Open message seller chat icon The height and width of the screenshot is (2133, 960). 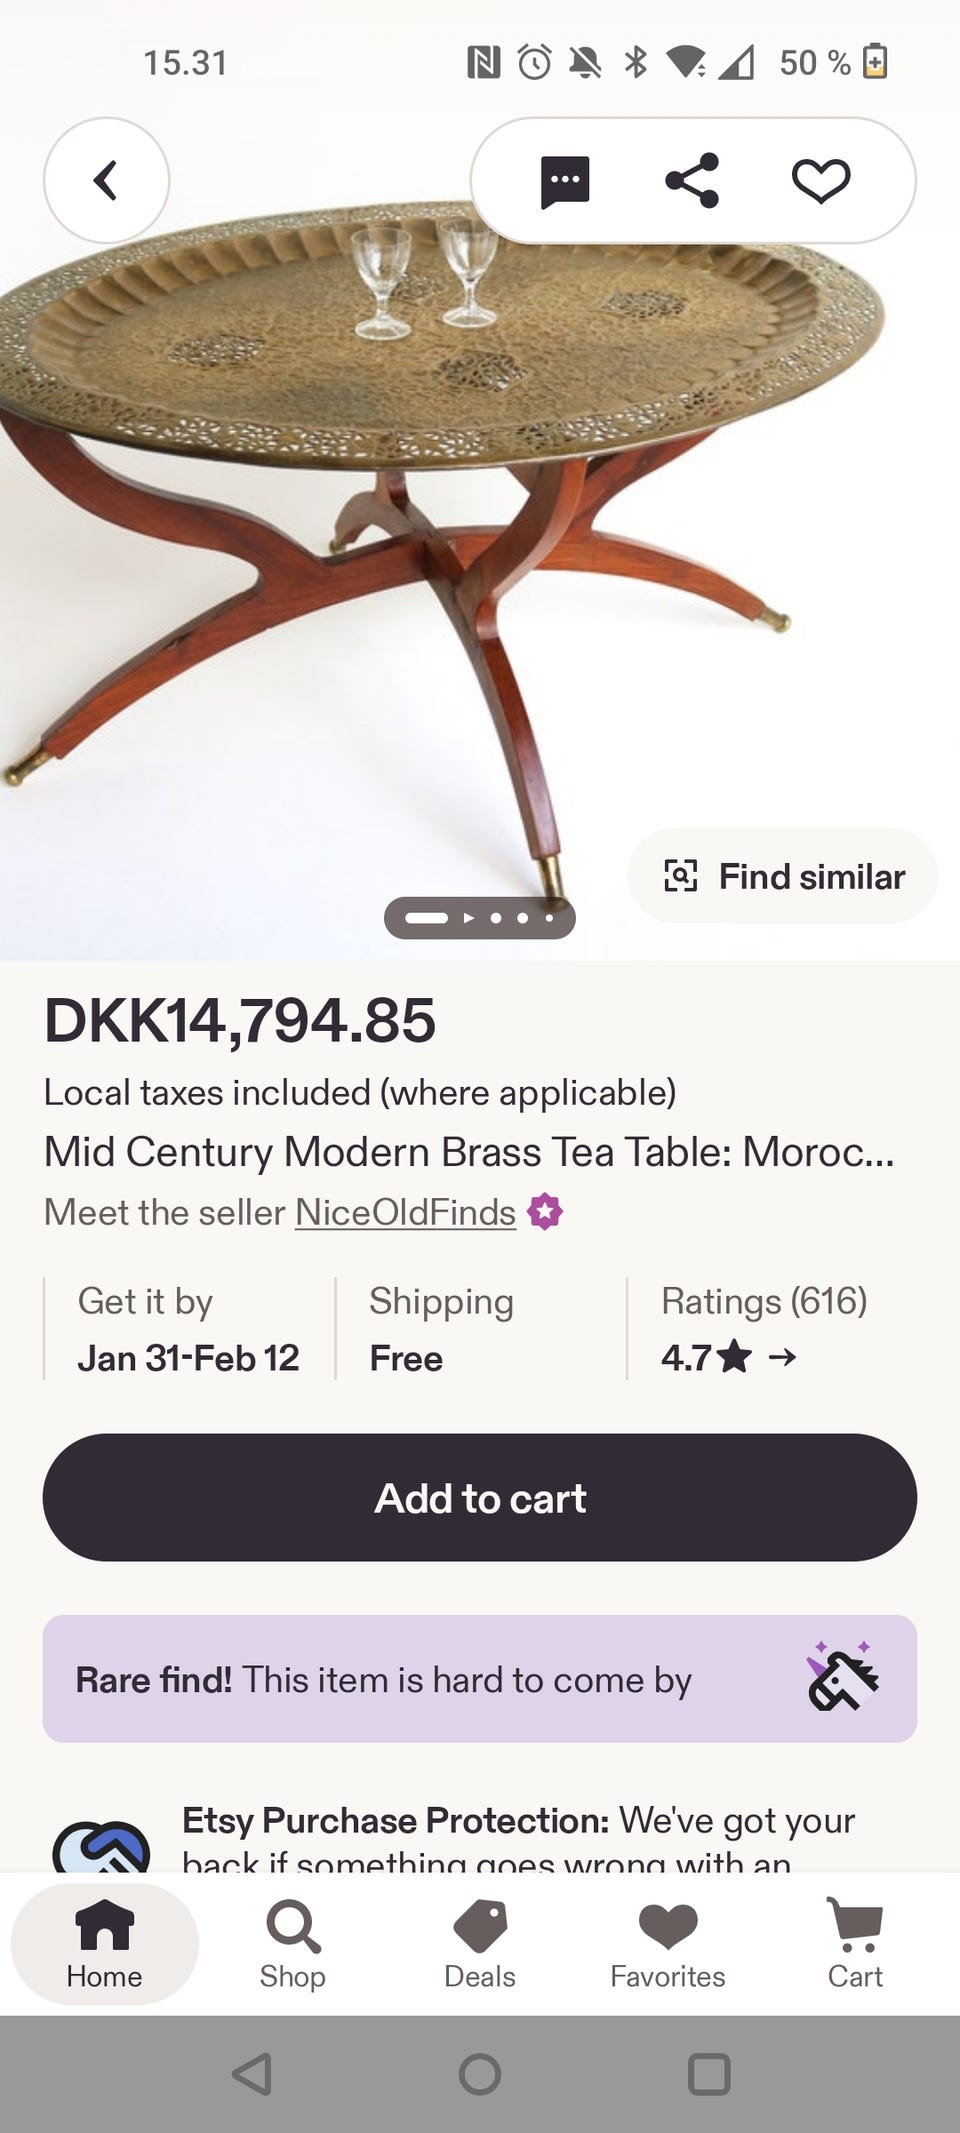point(565,181)
